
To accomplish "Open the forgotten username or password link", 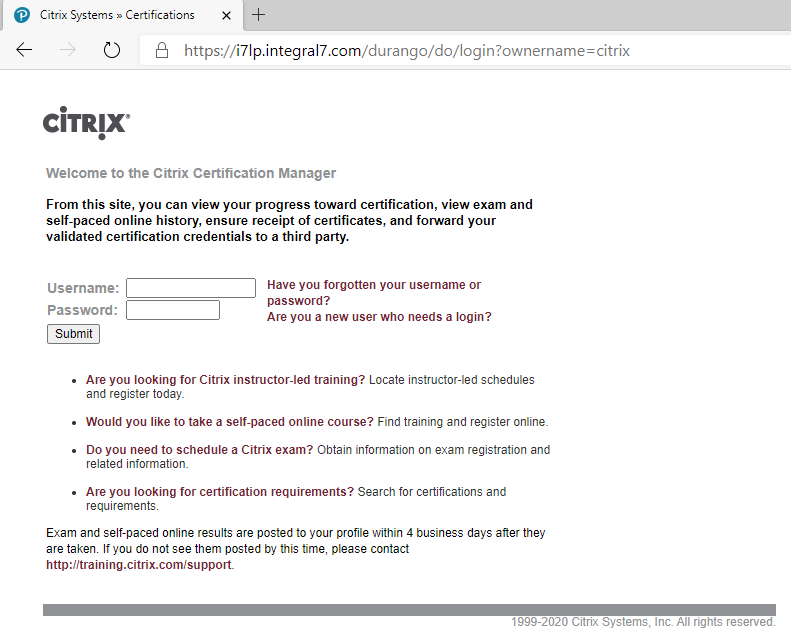I will [x=373, y=292].
